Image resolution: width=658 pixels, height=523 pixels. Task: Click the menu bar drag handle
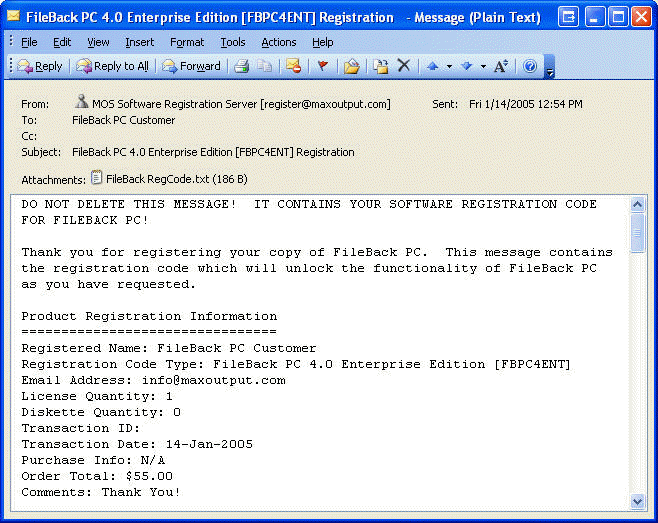(11, 42)
